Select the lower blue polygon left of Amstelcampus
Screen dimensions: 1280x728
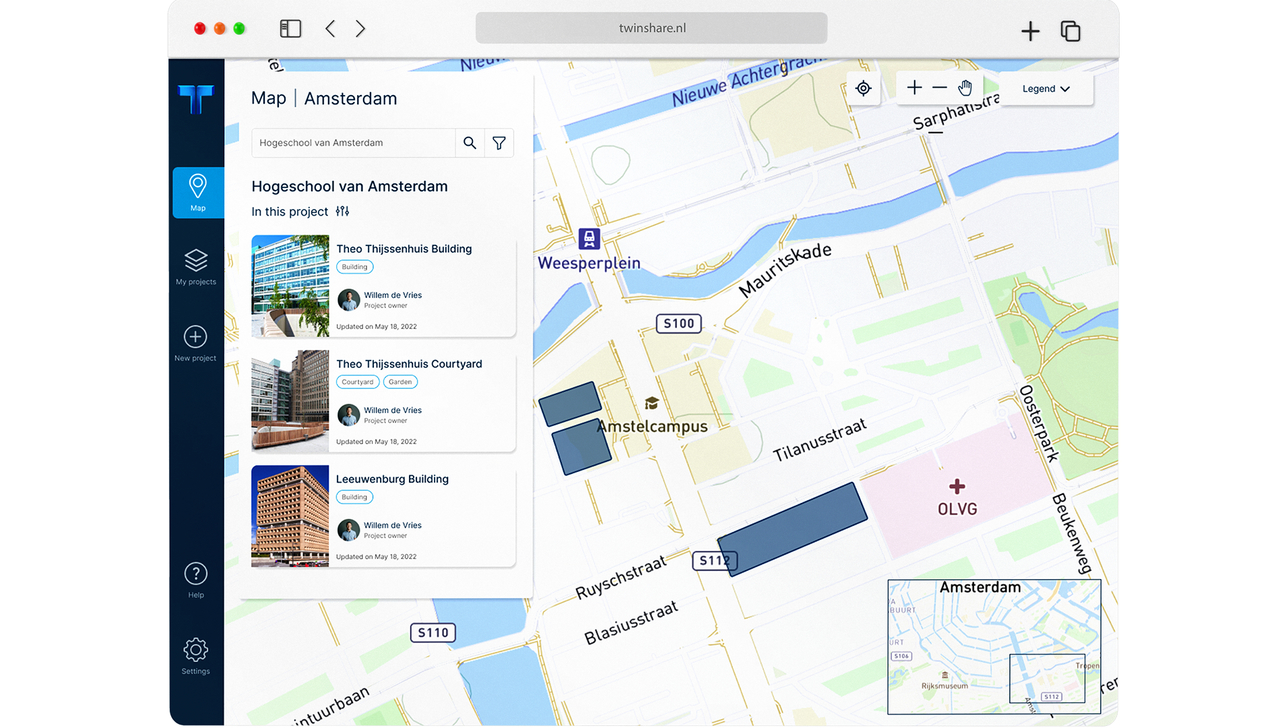[x=582, y=446]
